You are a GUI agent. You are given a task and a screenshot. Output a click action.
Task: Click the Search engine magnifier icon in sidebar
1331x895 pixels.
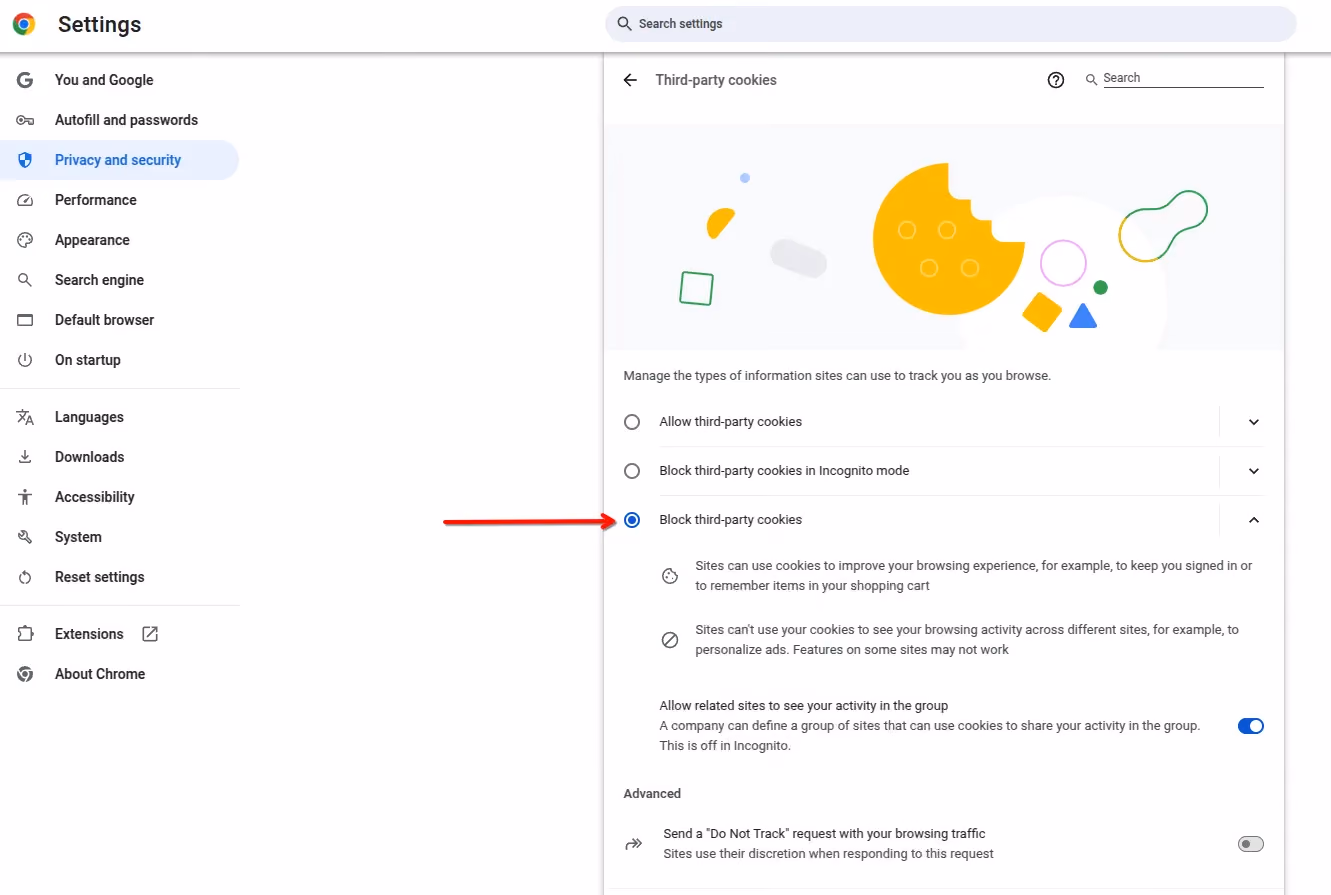25,280
